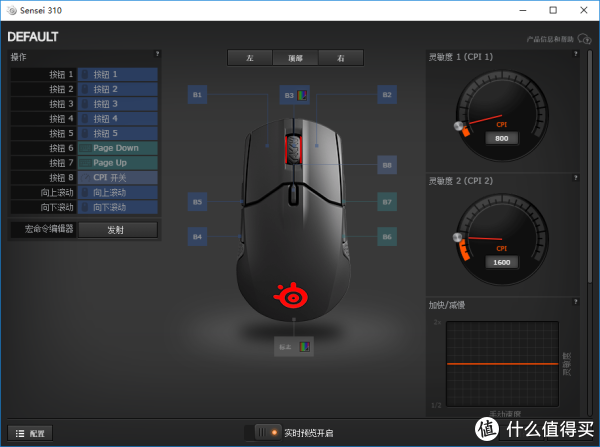Select the B8 button marker
Screen dimensions: 600x447
pos(387,165)
